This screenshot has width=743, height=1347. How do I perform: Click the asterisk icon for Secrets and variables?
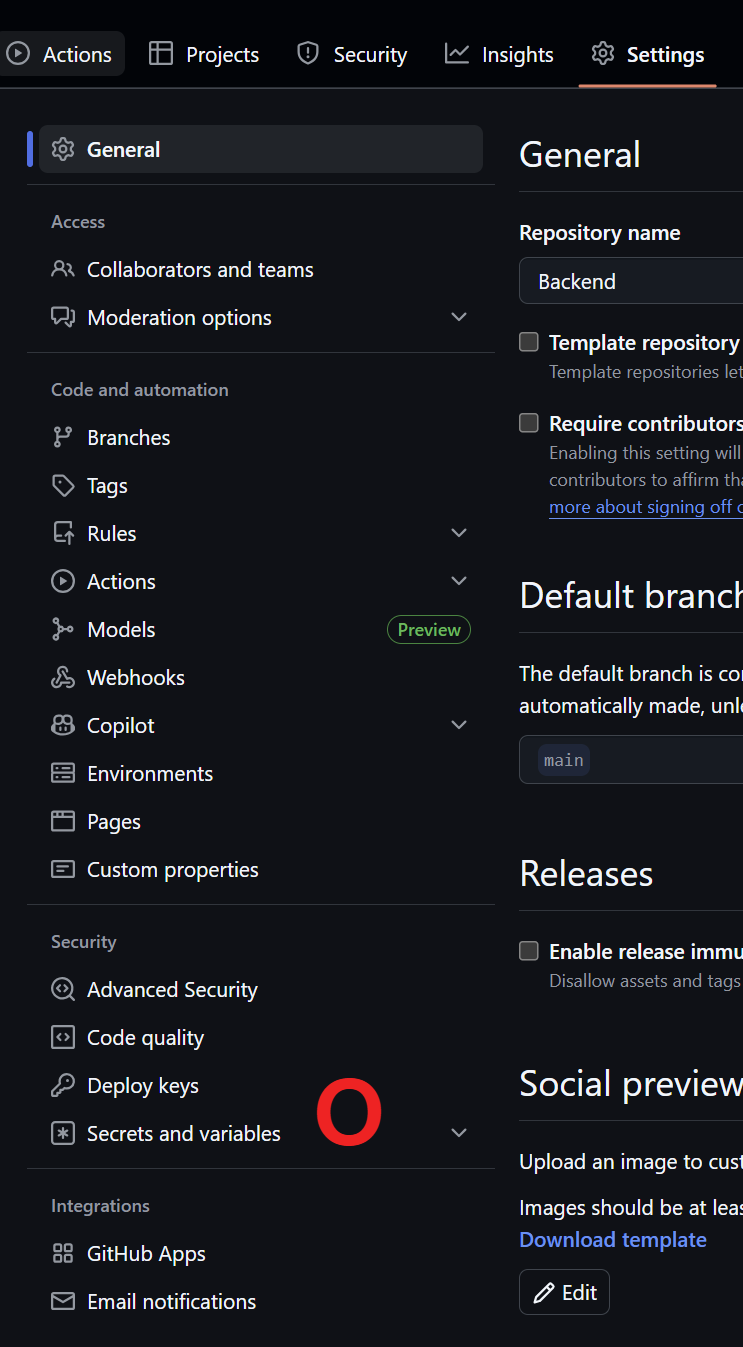coord(63,1134)
